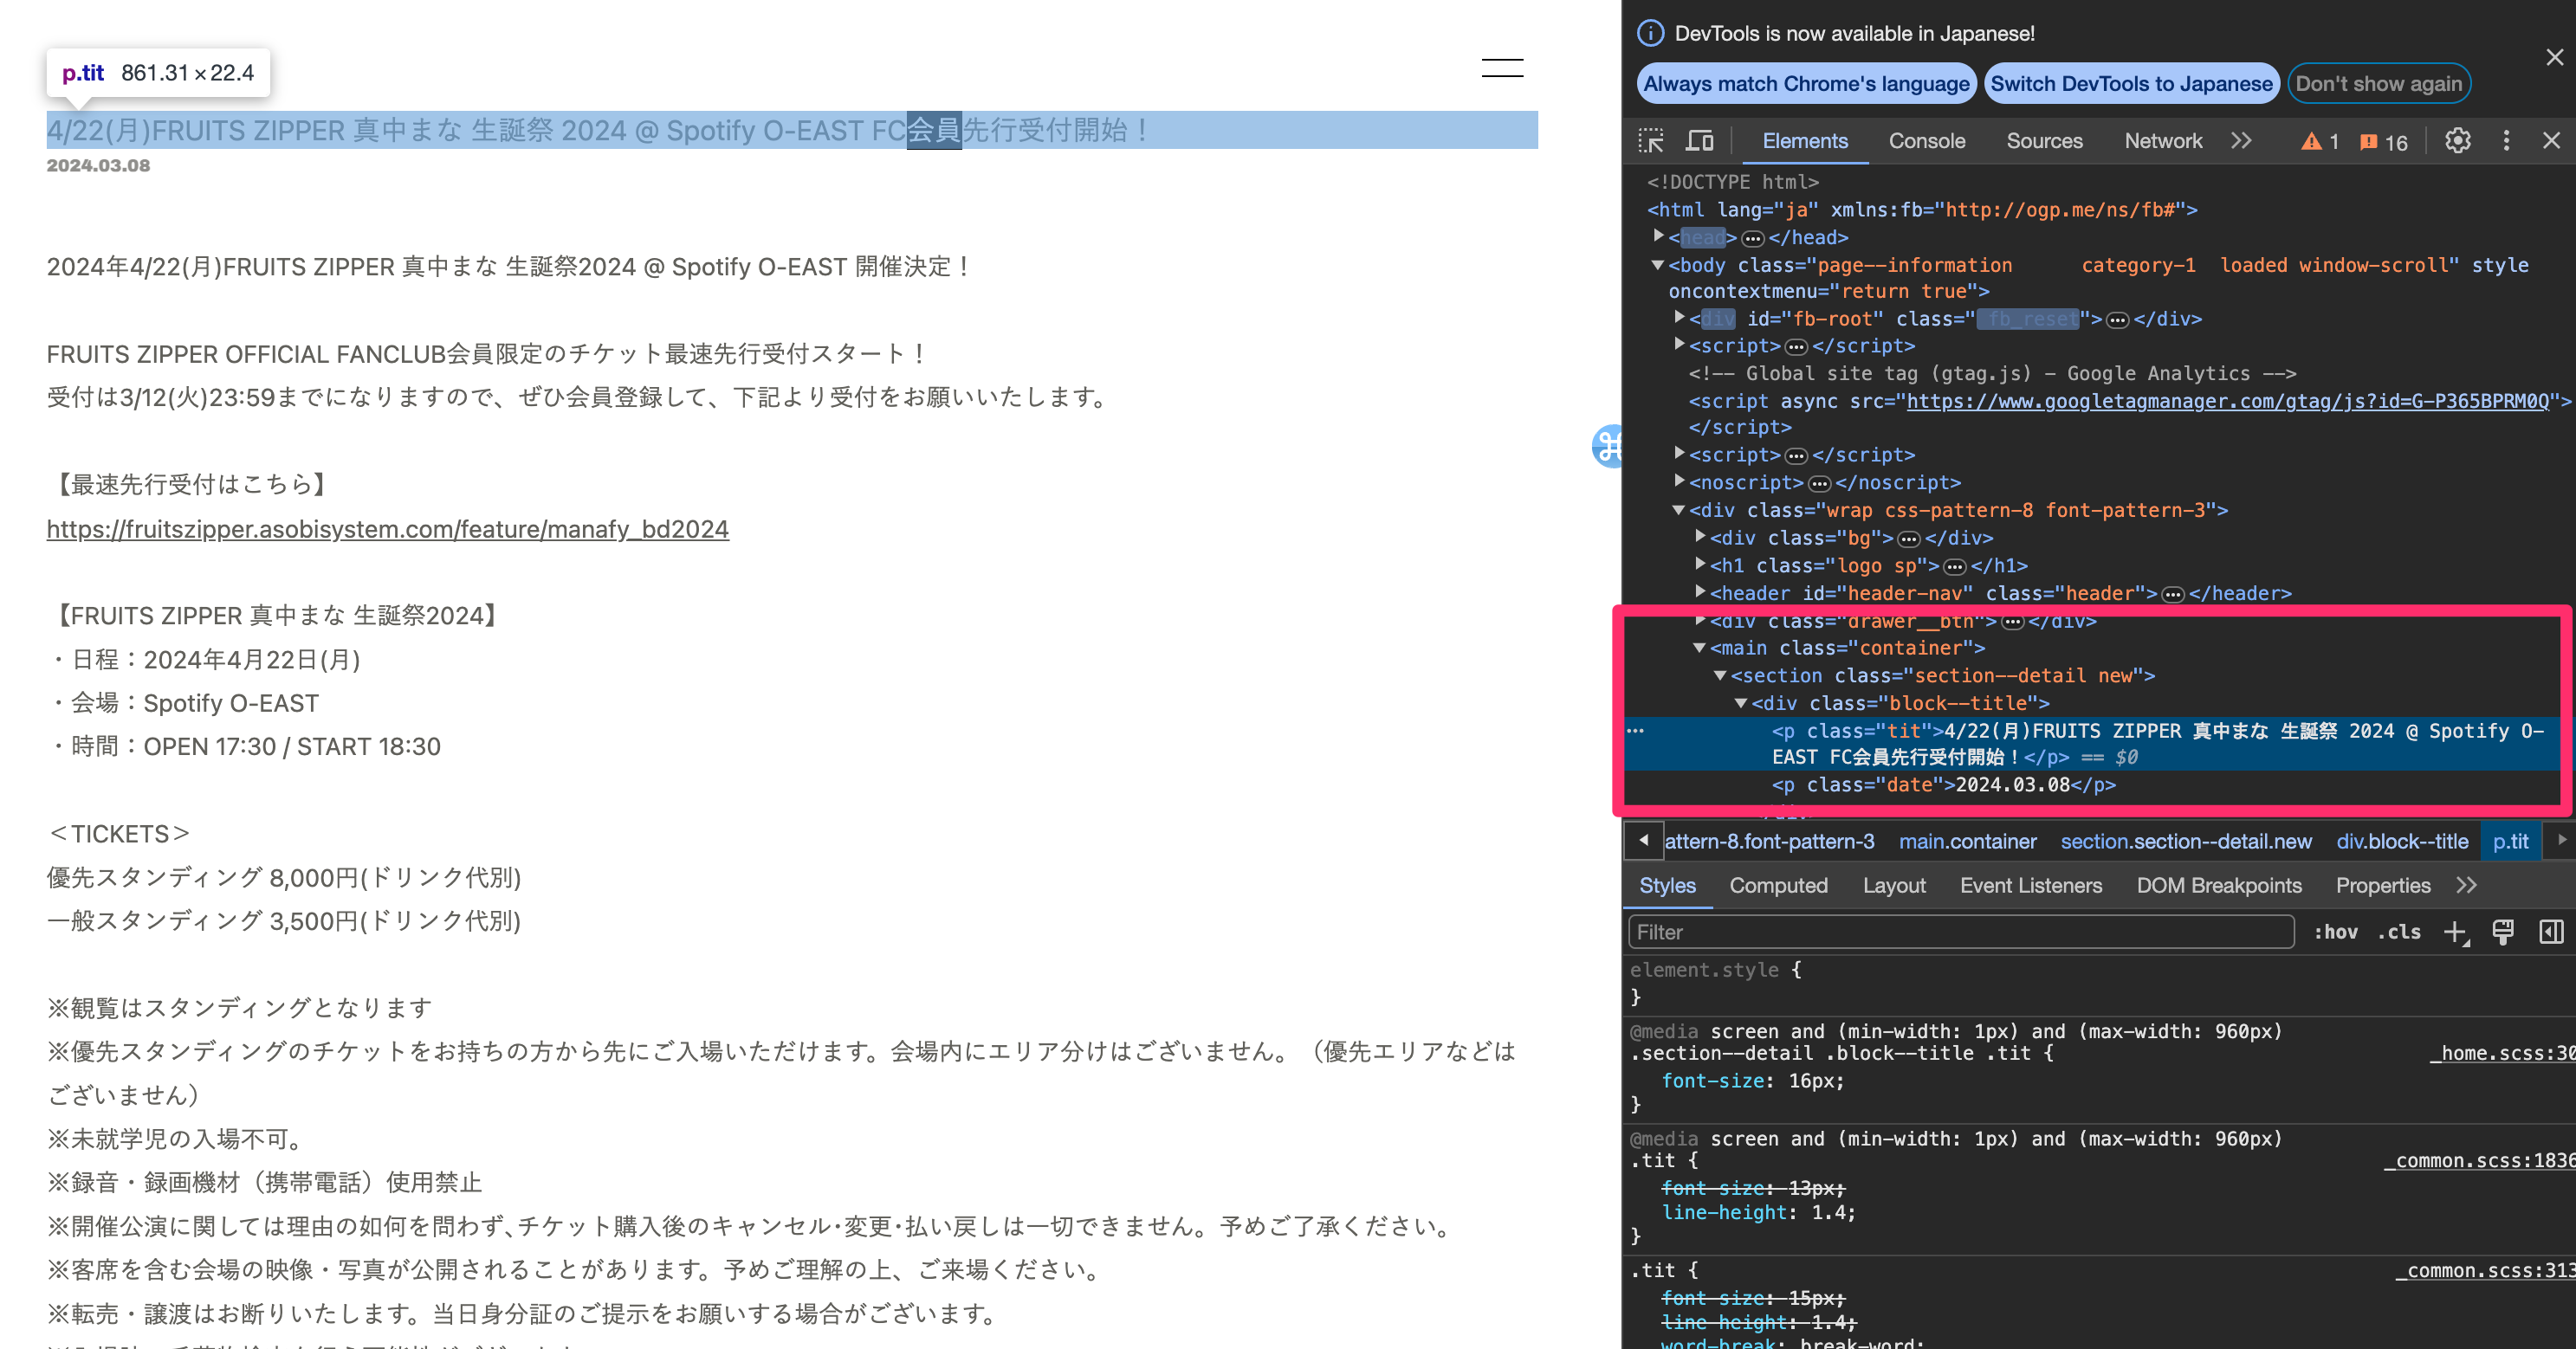Expand the head element node
This screenshot has height=1349, width=2576.
[x=1659, y=237]
